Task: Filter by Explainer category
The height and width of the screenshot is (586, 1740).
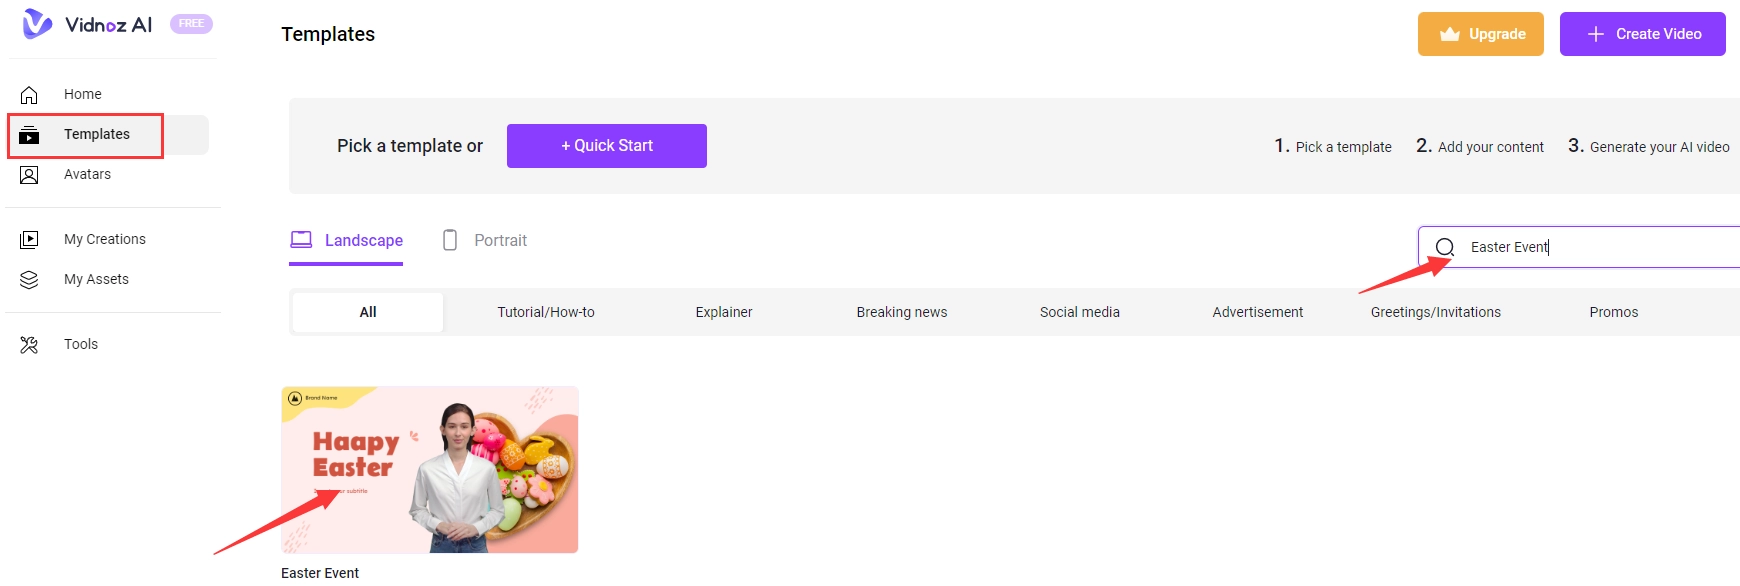Action: pyautogui.click(x=724, y=312)
